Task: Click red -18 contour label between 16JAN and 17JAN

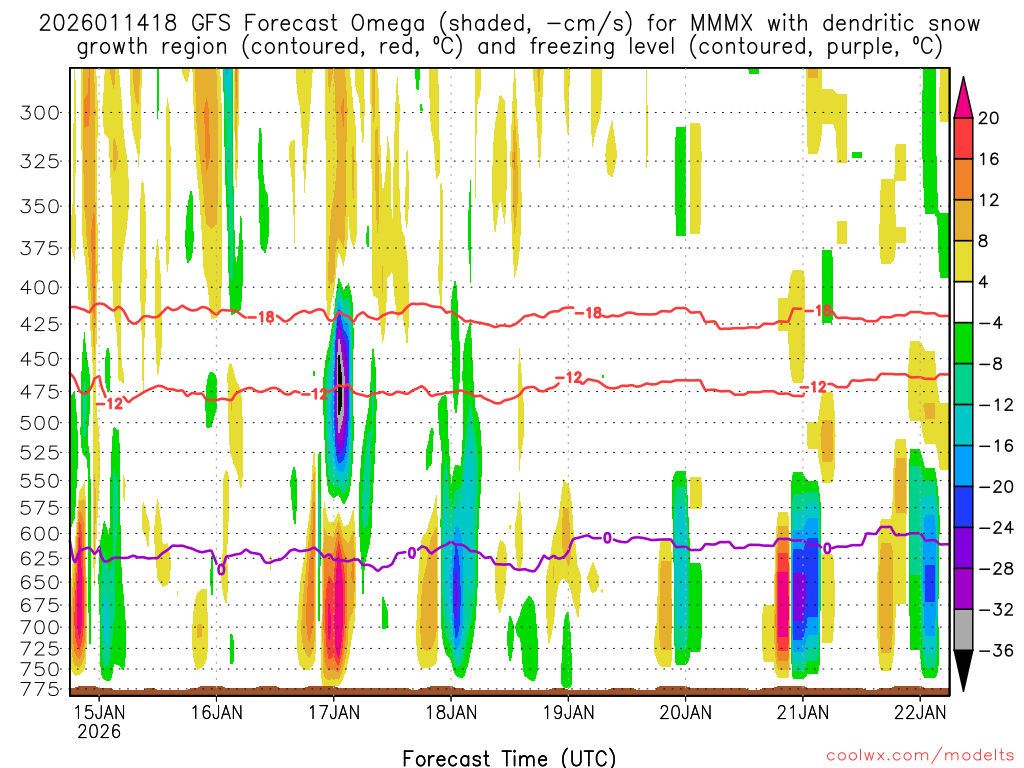Action: (263, 317)
